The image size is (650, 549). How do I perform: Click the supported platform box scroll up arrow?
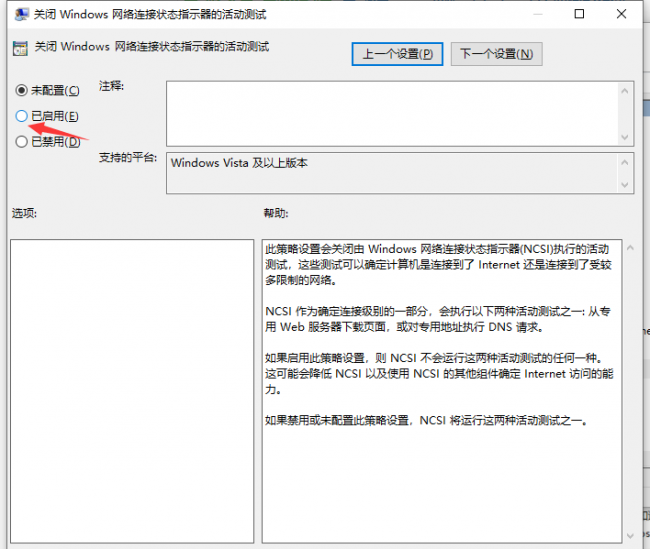[625, 163]
